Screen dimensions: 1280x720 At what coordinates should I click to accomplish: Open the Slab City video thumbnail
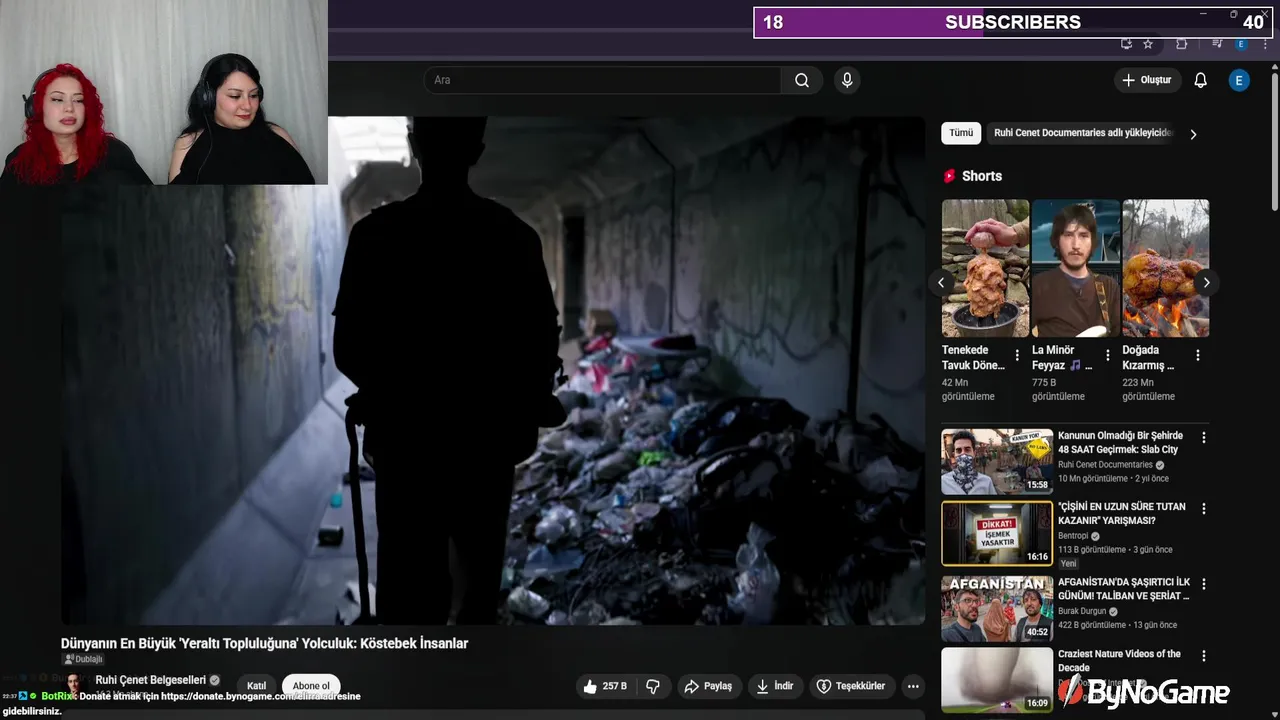click(x=997, y=462)
